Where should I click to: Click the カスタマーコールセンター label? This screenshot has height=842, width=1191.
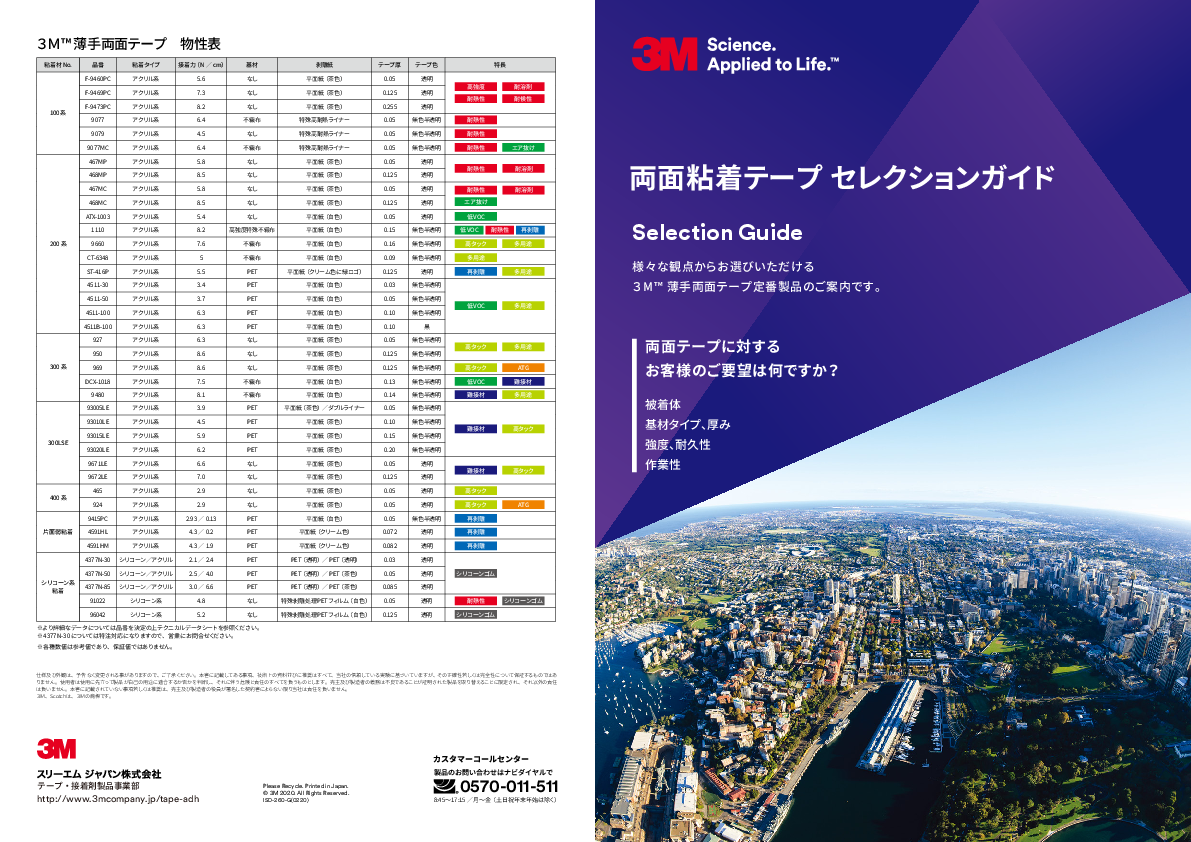(x=481, y=758)
